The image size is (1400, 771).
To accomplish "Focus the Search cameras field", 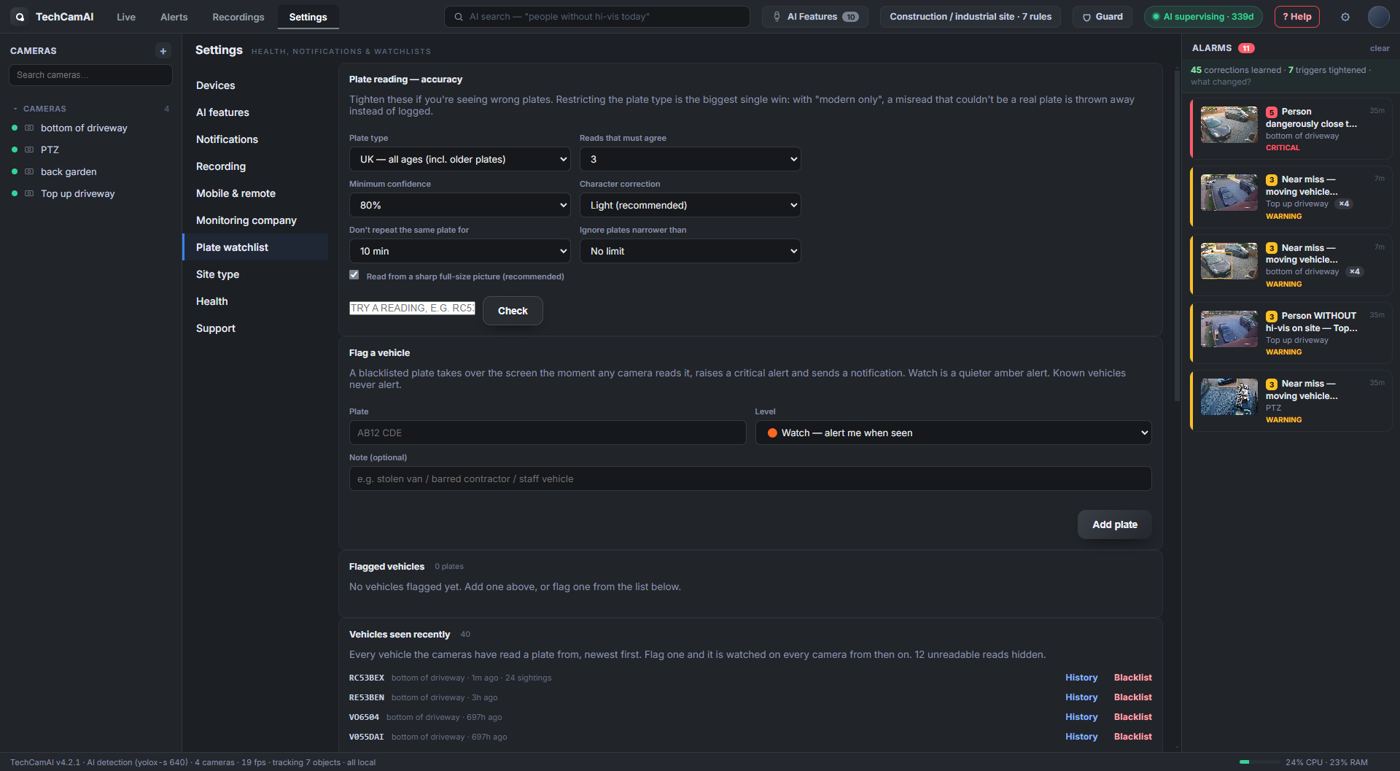I will click(90, 75).
